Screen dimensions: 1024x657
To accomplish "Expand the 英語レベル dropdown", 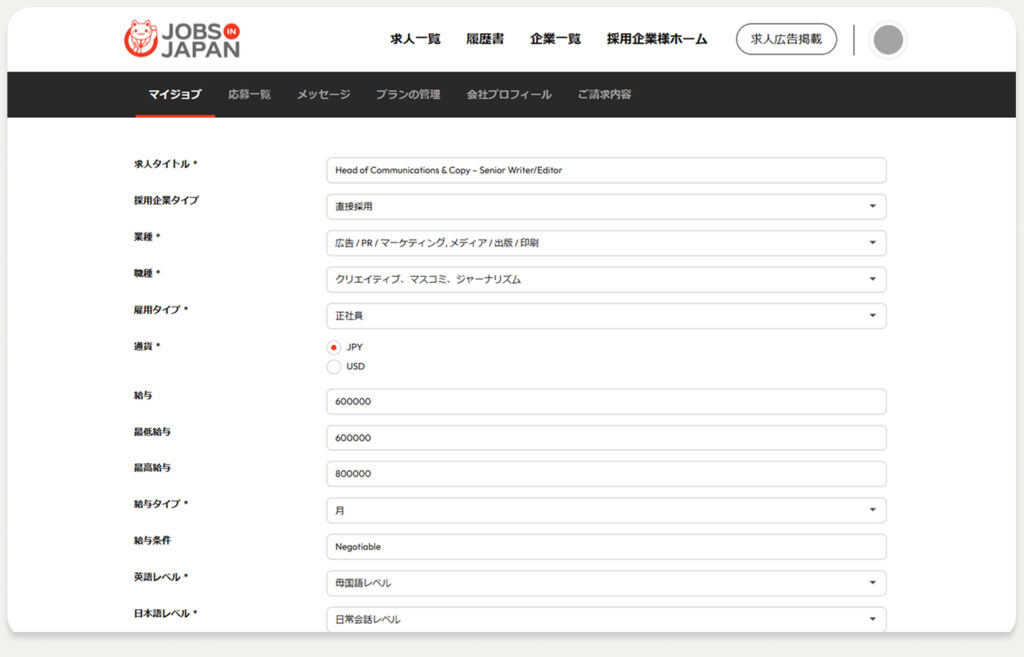I will pos(606,583).
